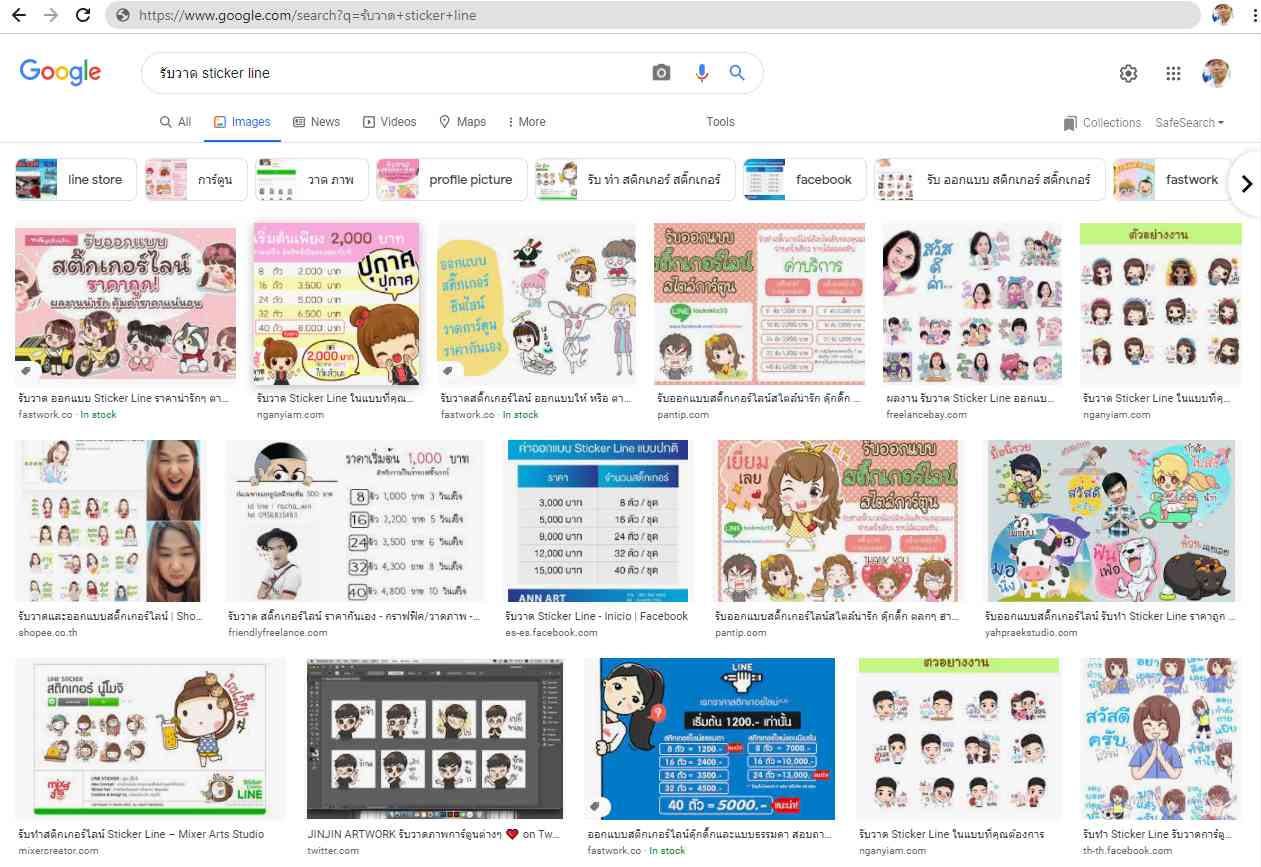The image size is (1261, 867).
Task: Expand the More search options menu
Action: (x=527, y=122)
